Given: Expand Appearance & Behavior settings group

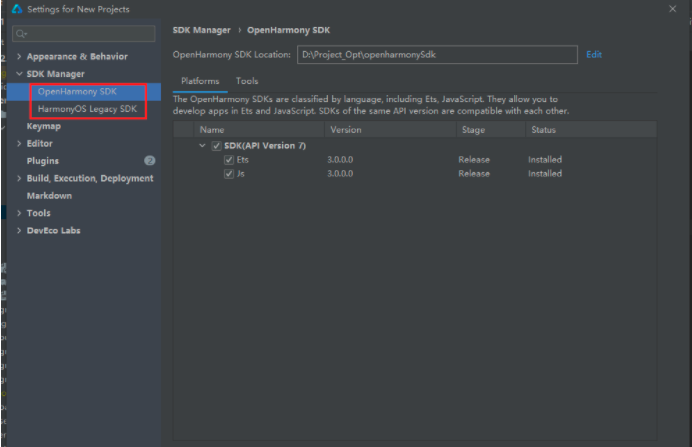Looking at the screenshot, I should point(19,56).
